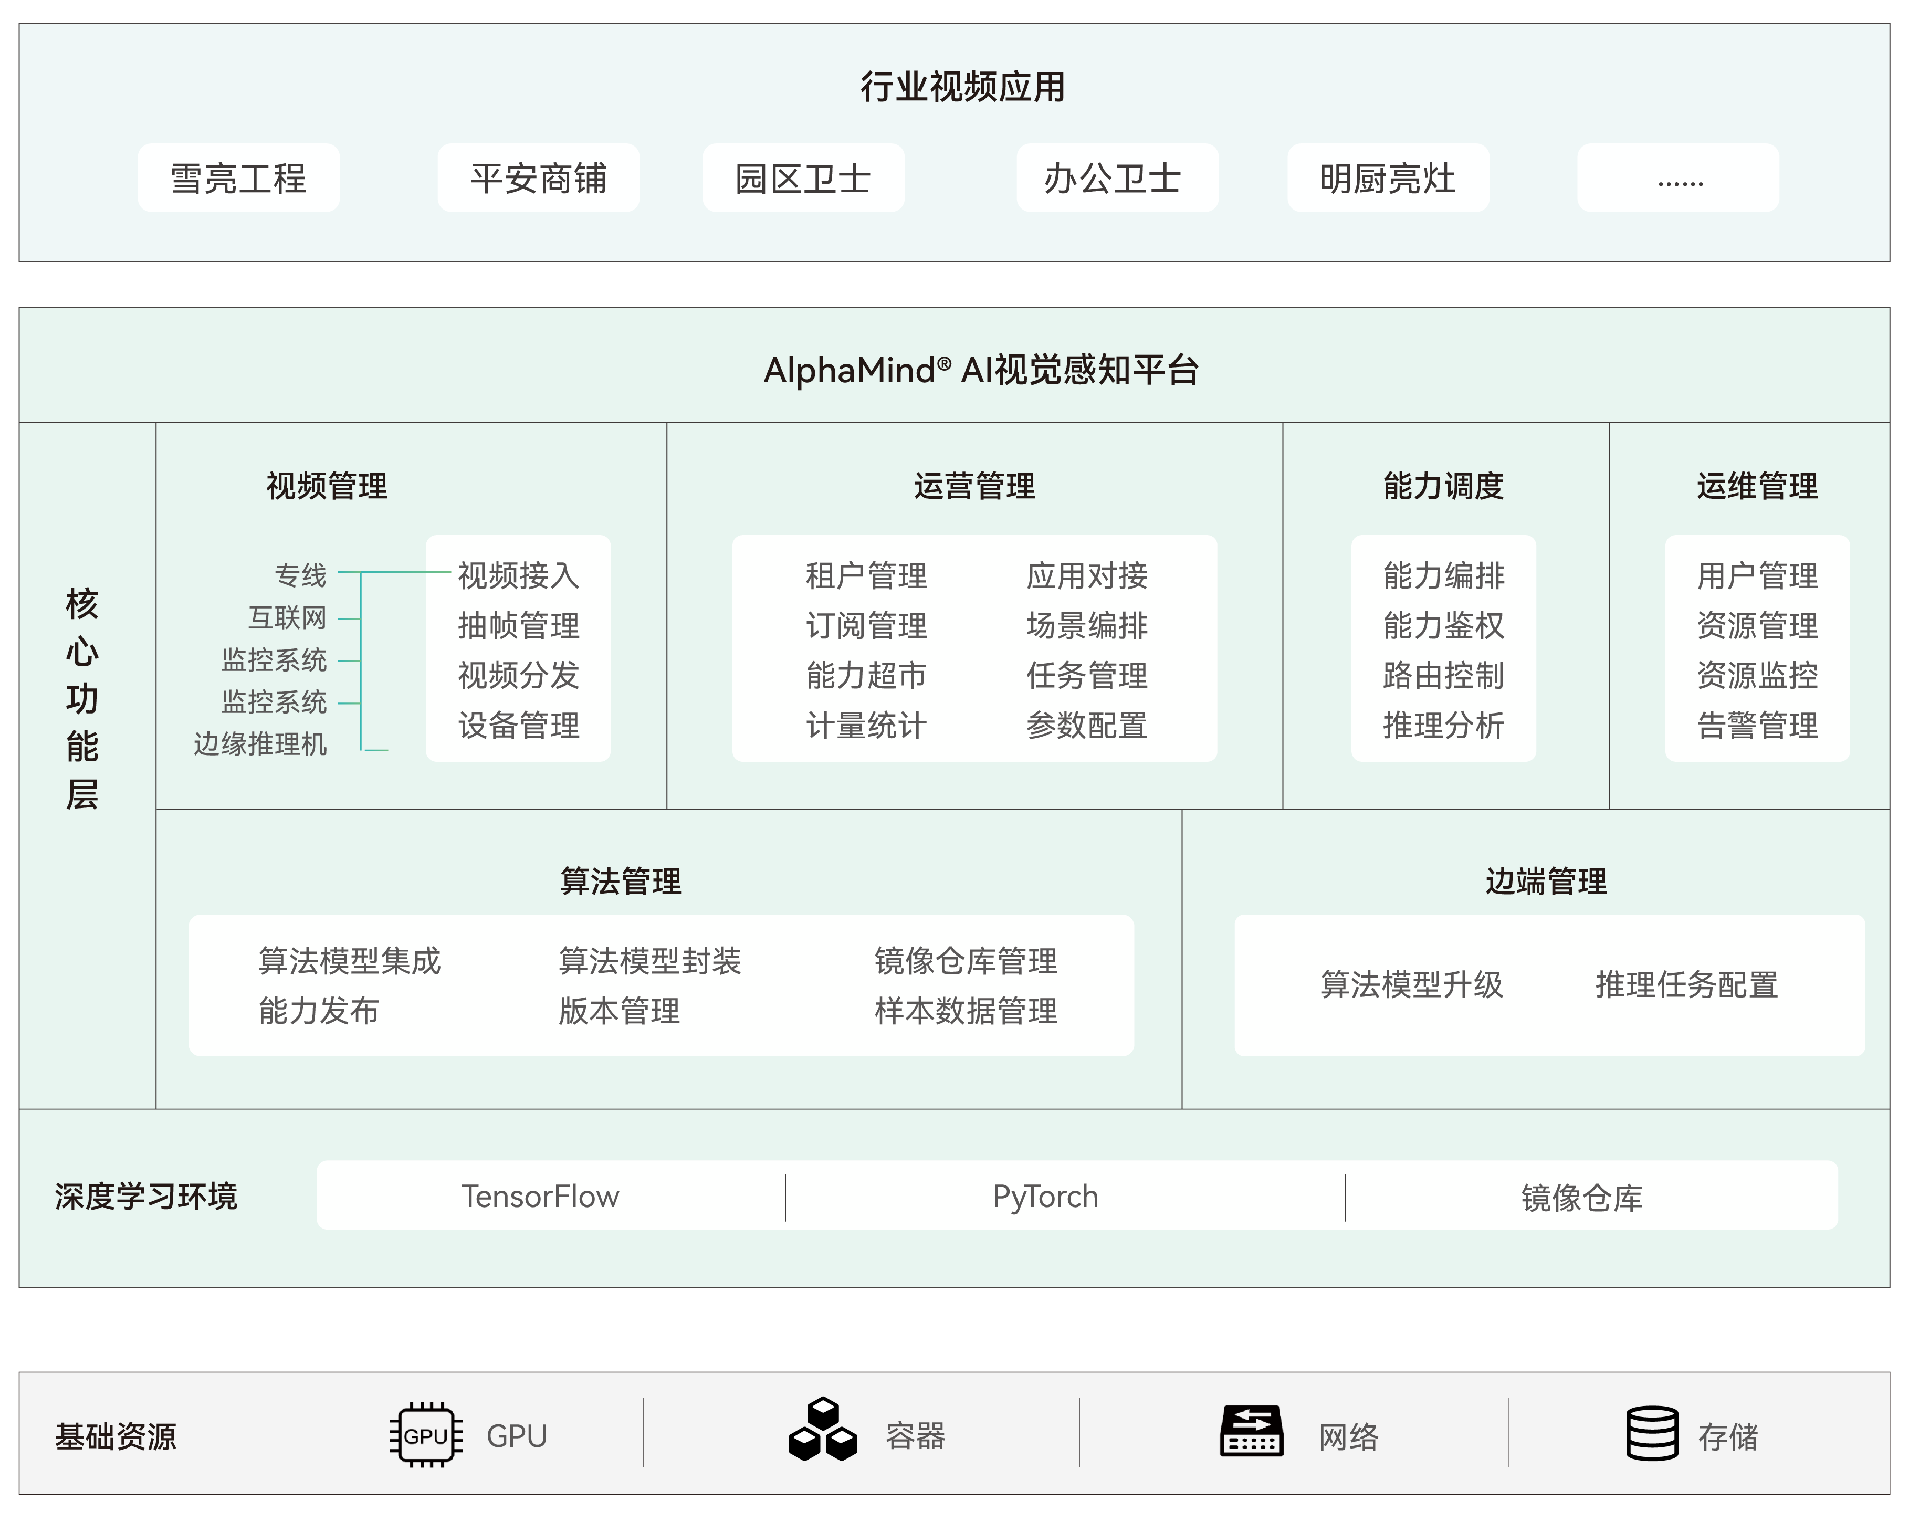The height and width of the screenshot is (1522, 1920).
Task: Click the GPU chip icon in 基础资源
Action: pos(428,1437)
